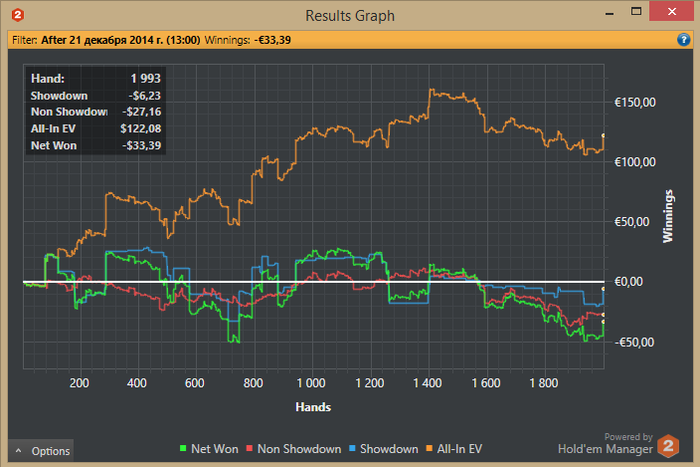700x467 pixels.
Task: Click the filter date 'After 21 декабря 2014 г. (13:00)'
Action: (x=121, y=40)
